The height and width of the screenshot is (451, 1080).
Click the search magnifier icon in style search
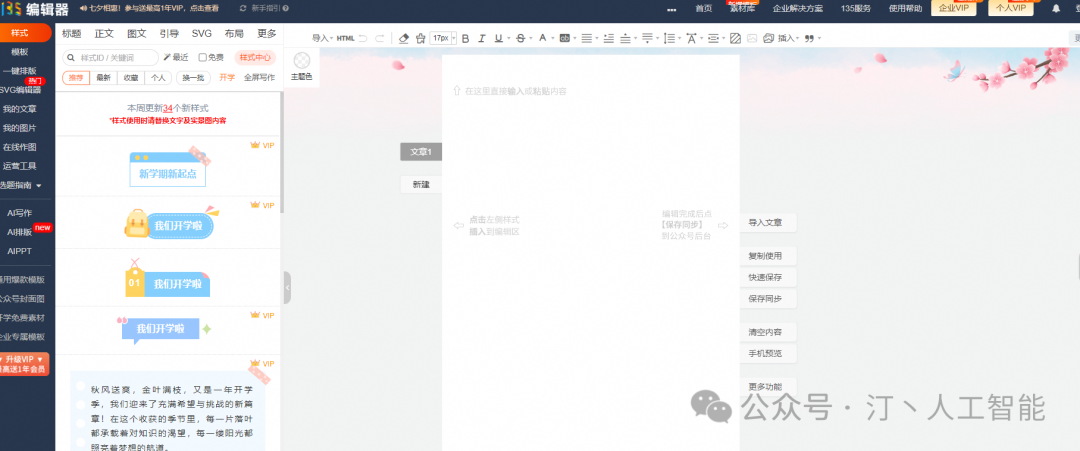pos(72,58)
